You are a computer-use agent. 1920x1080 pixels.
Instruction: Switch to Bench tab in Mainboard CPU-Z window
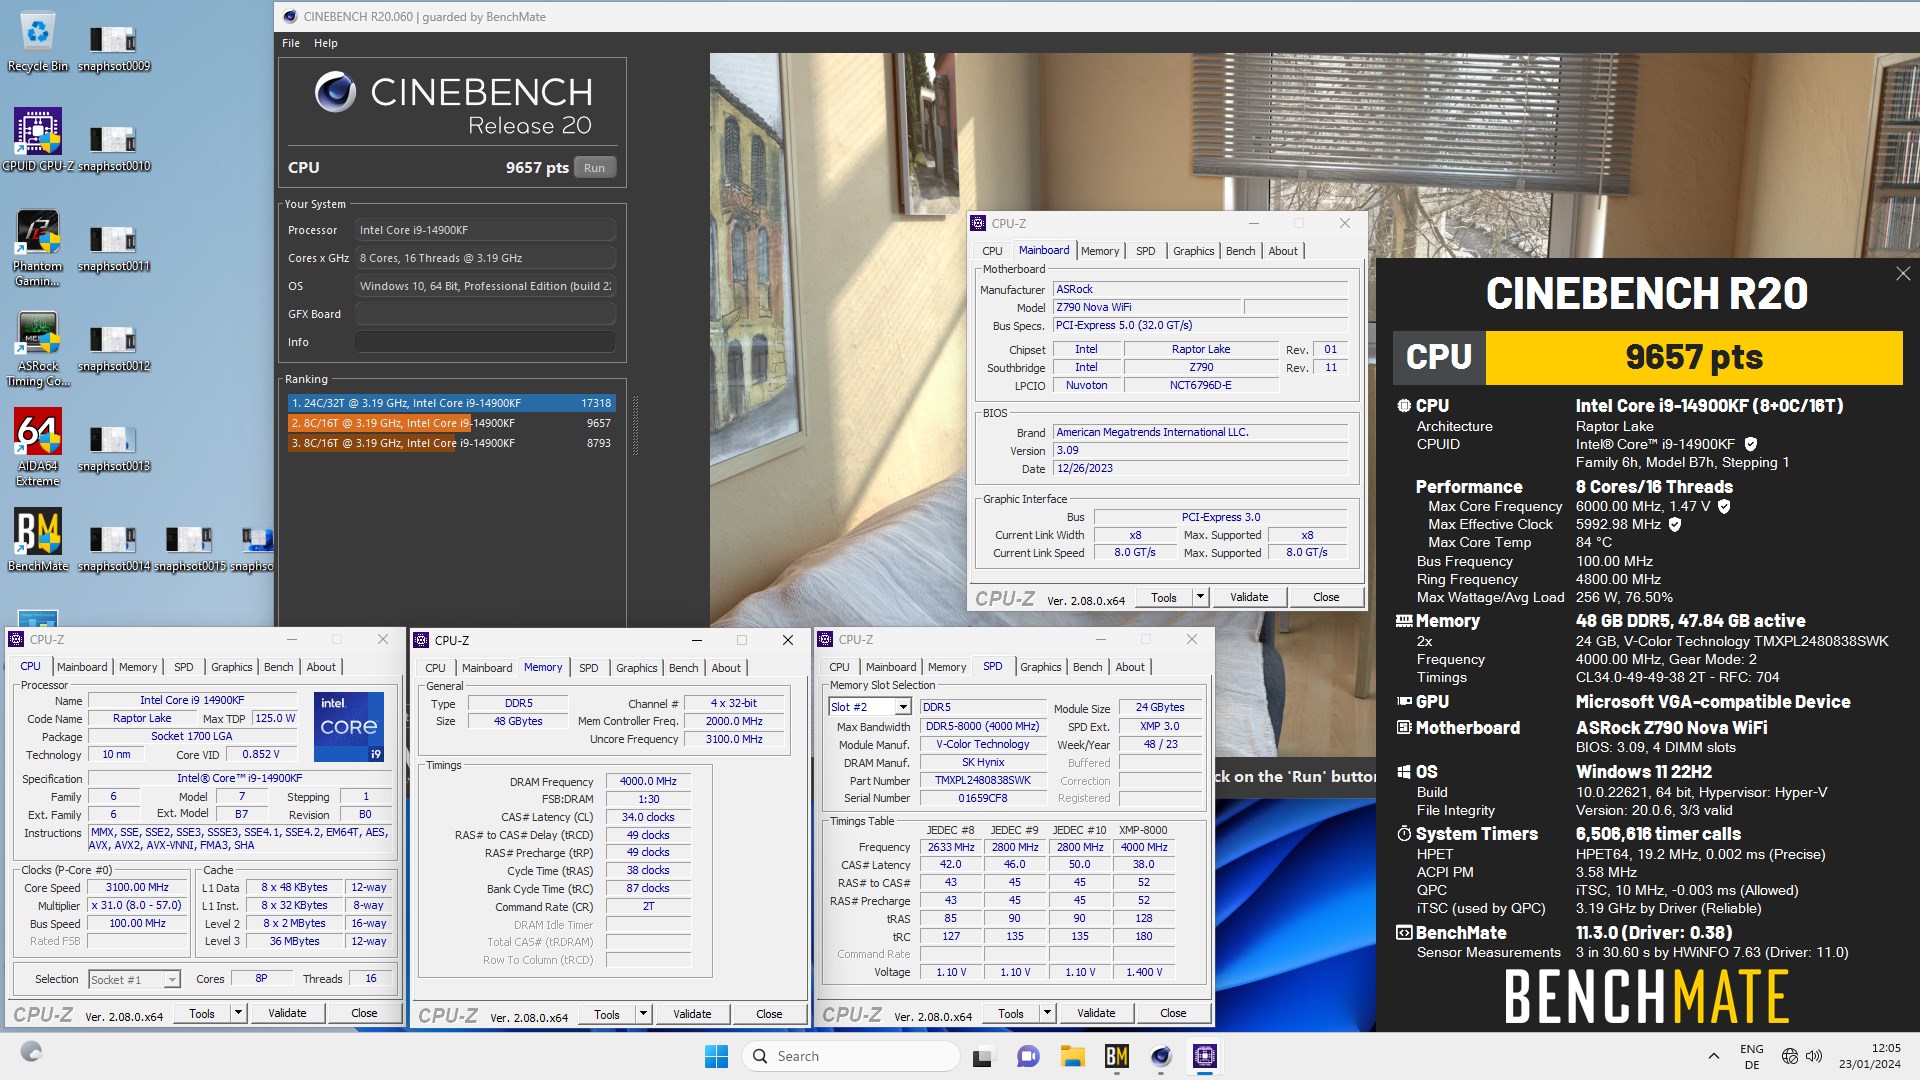click(x=1240, y=251)
